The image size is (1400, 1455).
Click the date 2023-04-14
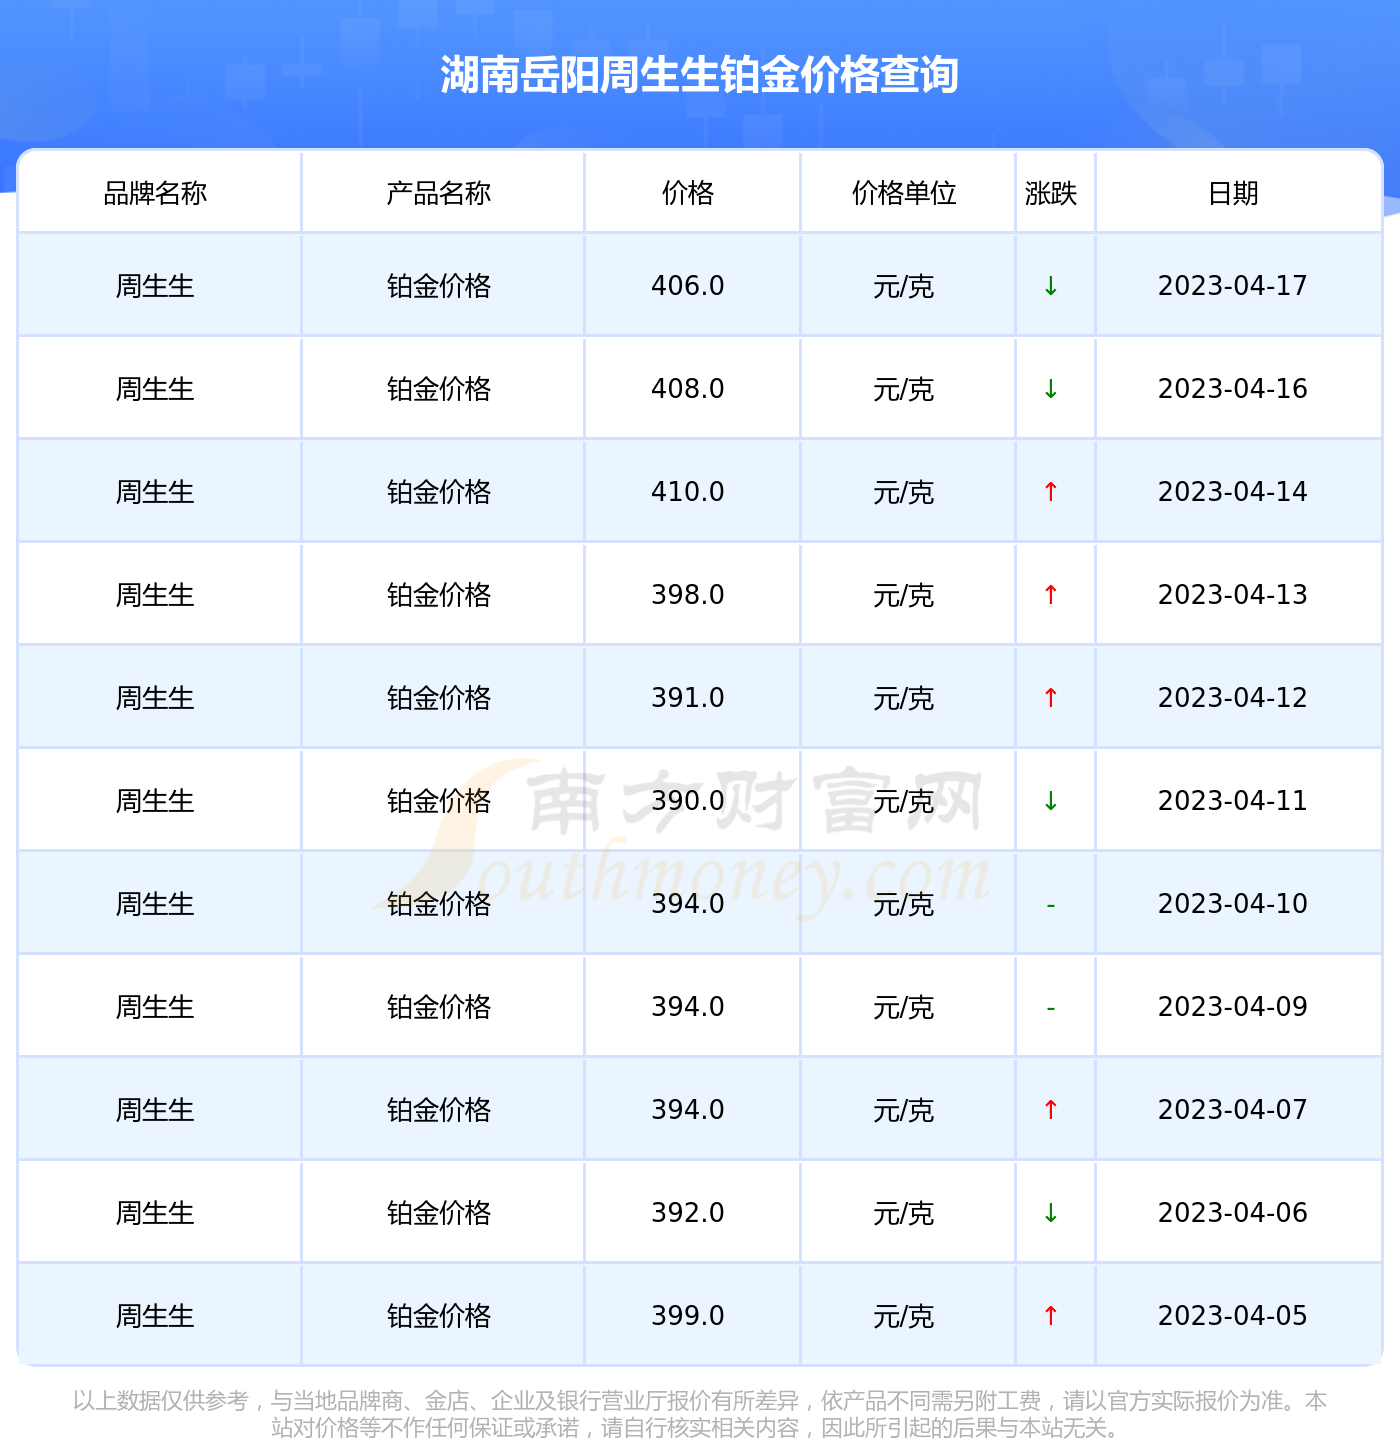point(1233,492)
